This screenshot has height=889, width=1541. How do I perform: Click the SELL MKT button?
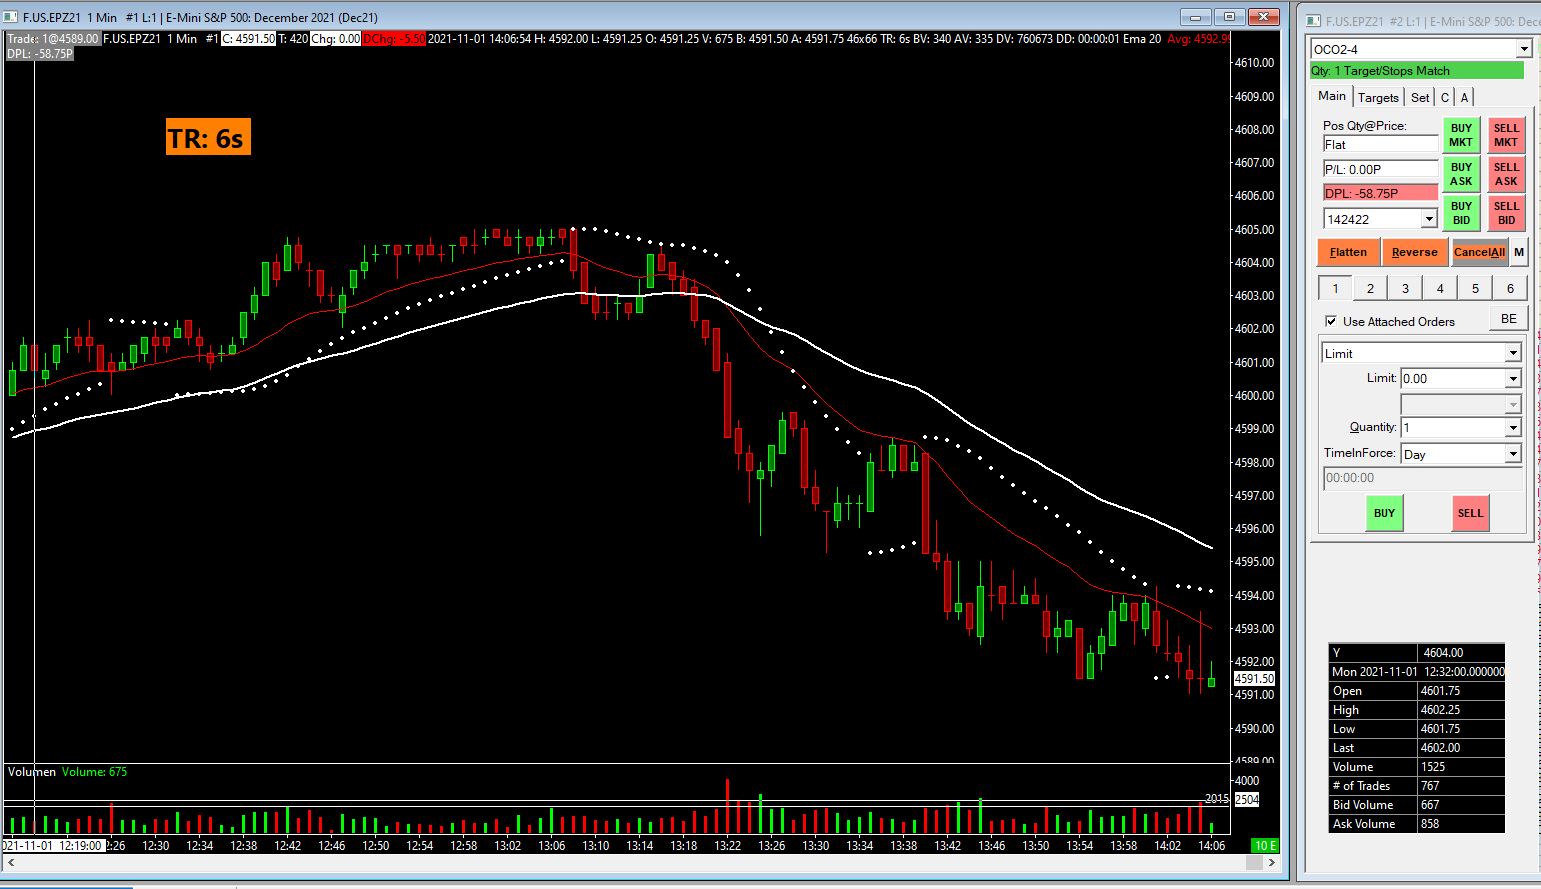click(x=1506, y=135)
